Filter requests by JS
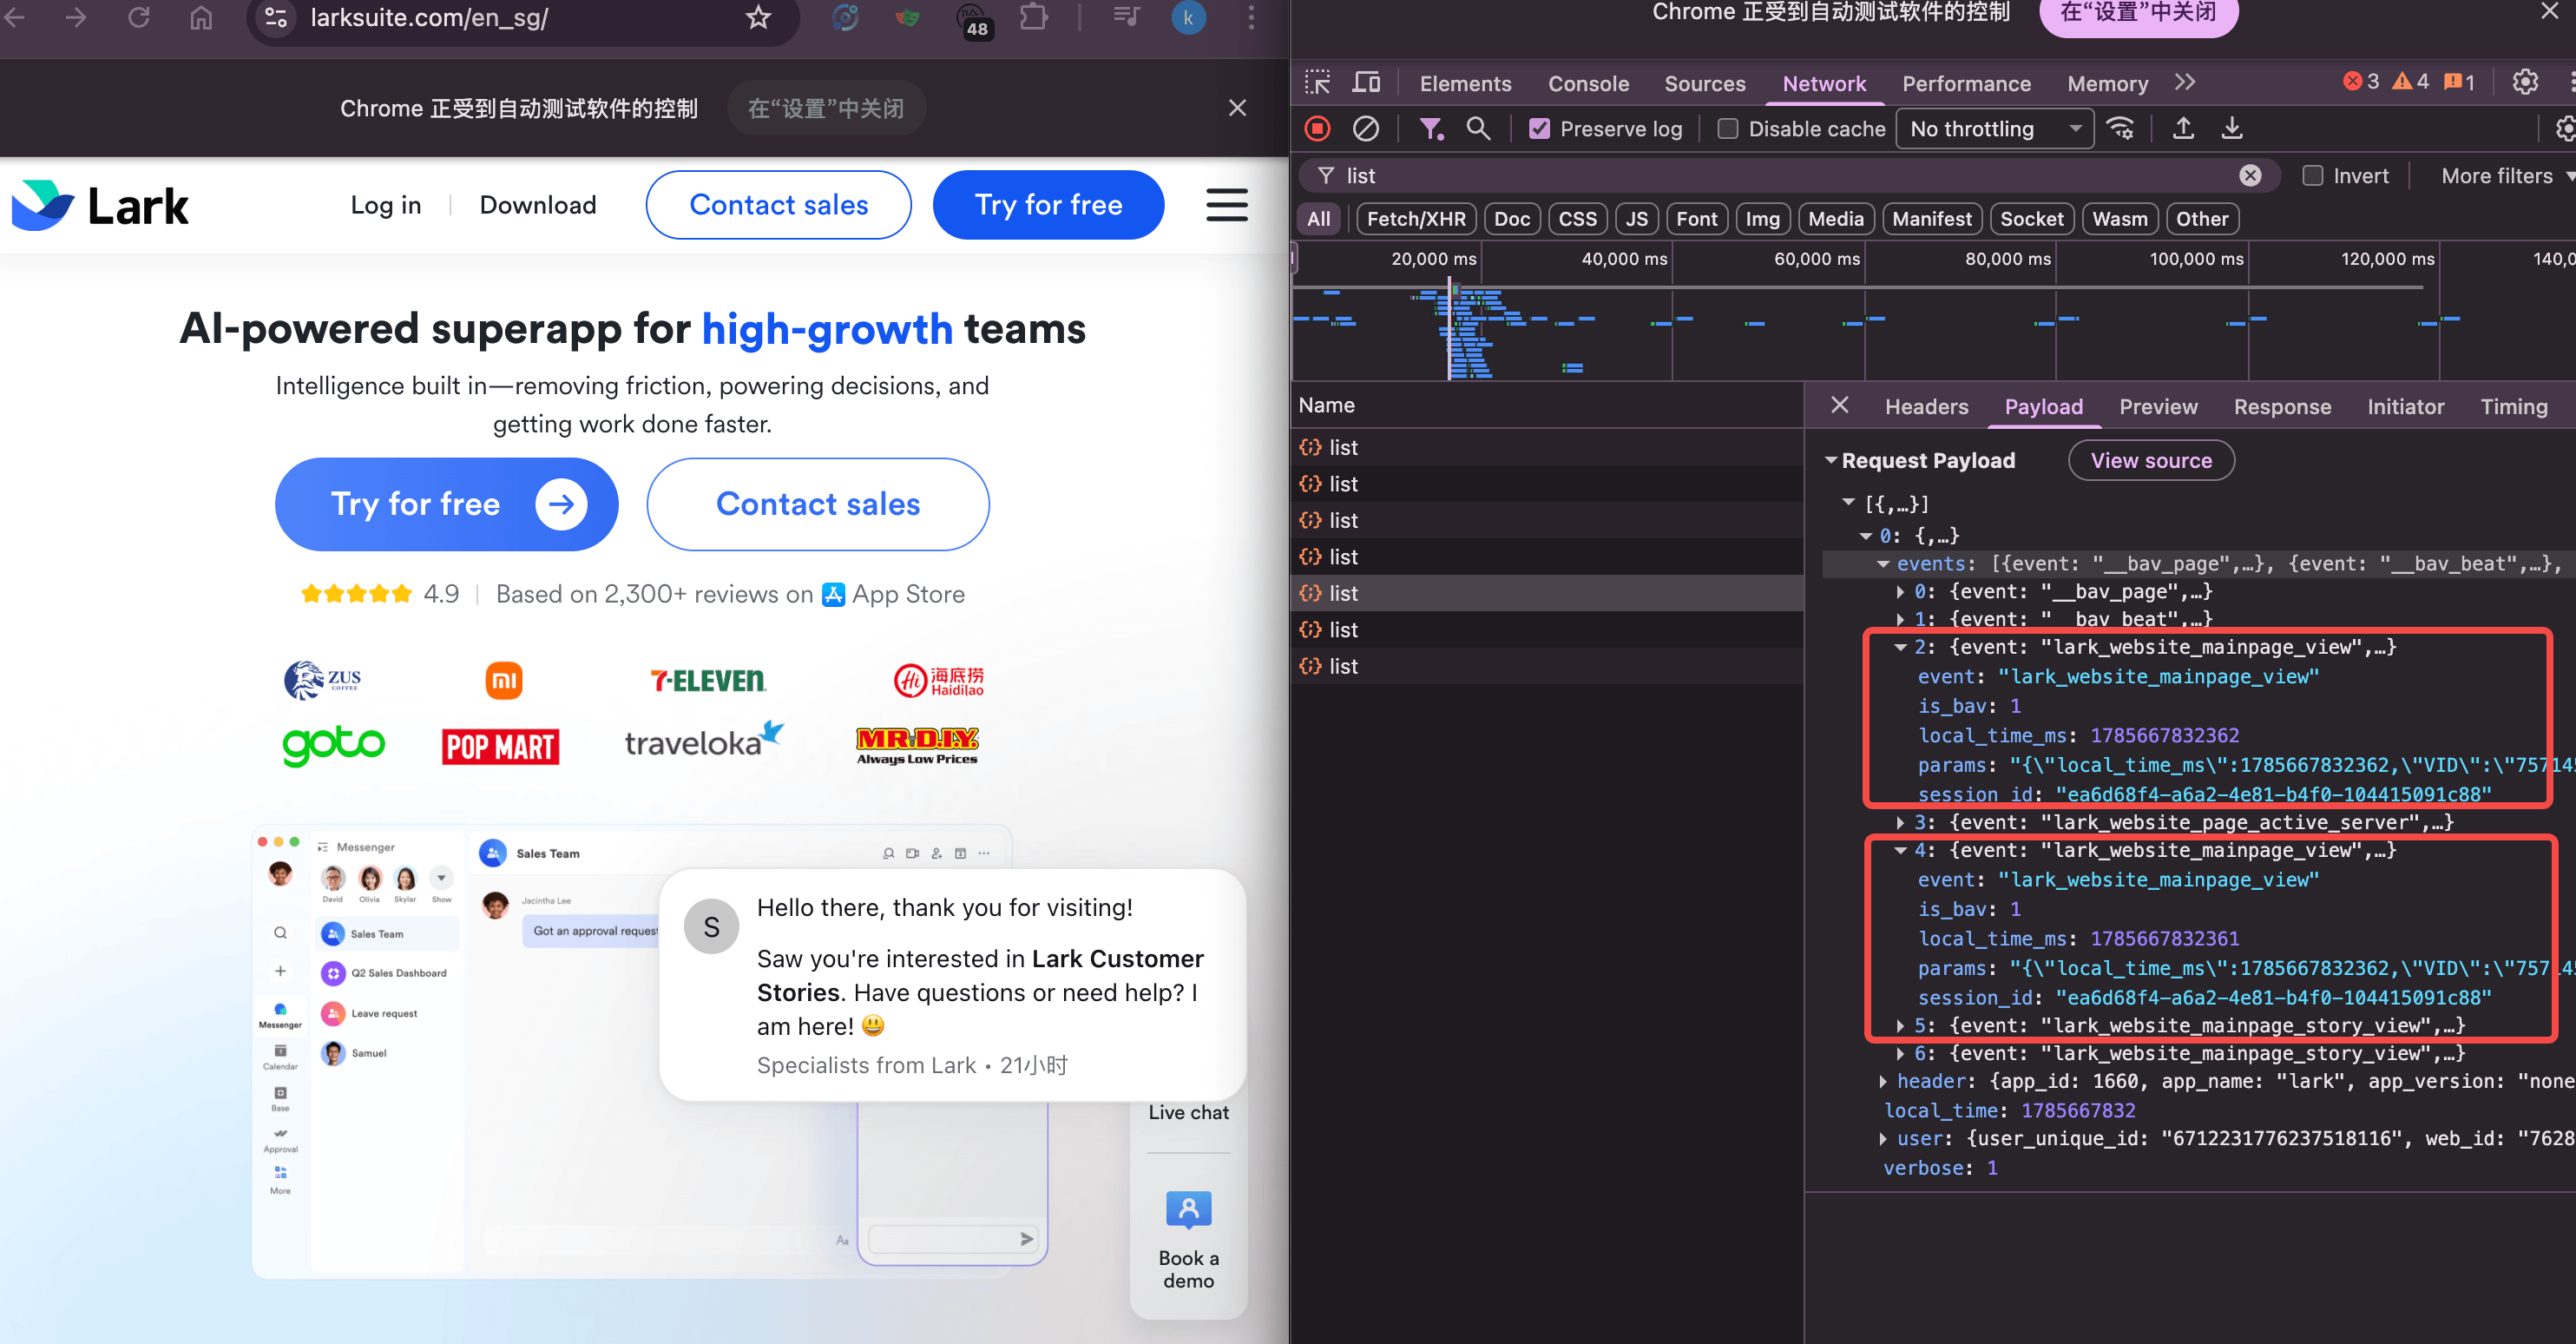 (x=1636, y=219)
